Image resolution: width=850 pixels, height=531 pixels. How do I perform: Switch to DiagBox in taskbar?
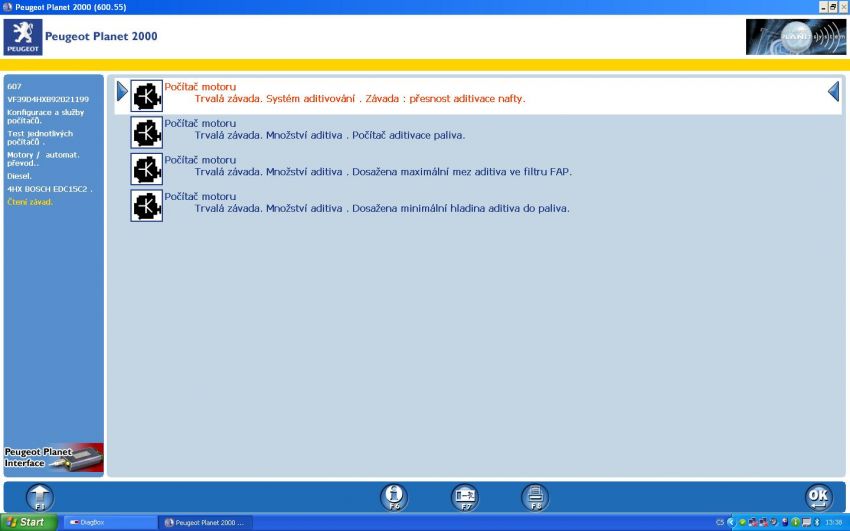(x=110, y=522)
